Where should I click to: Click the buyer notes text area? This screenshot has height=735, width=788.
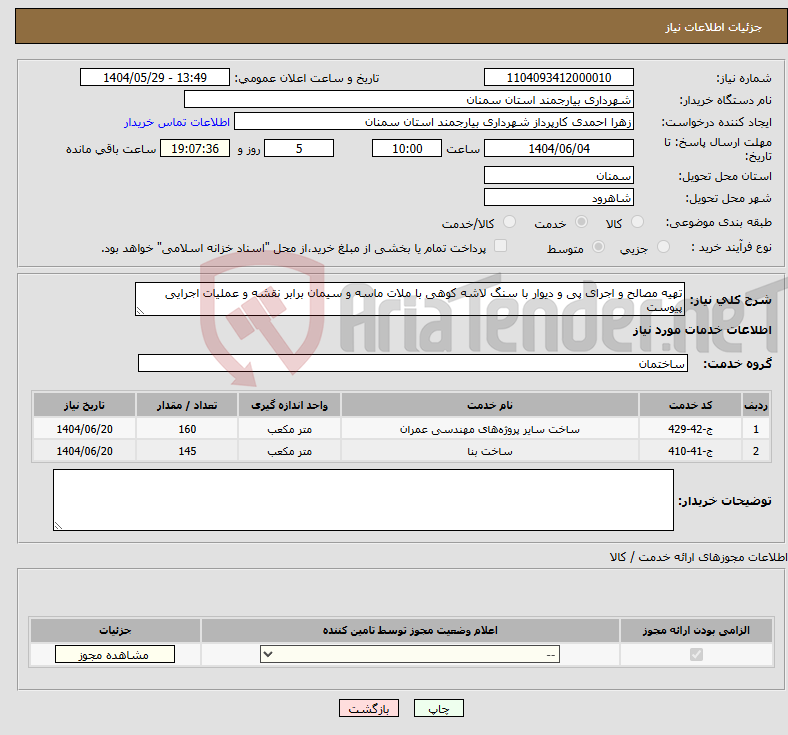click(x=363, y=500)
